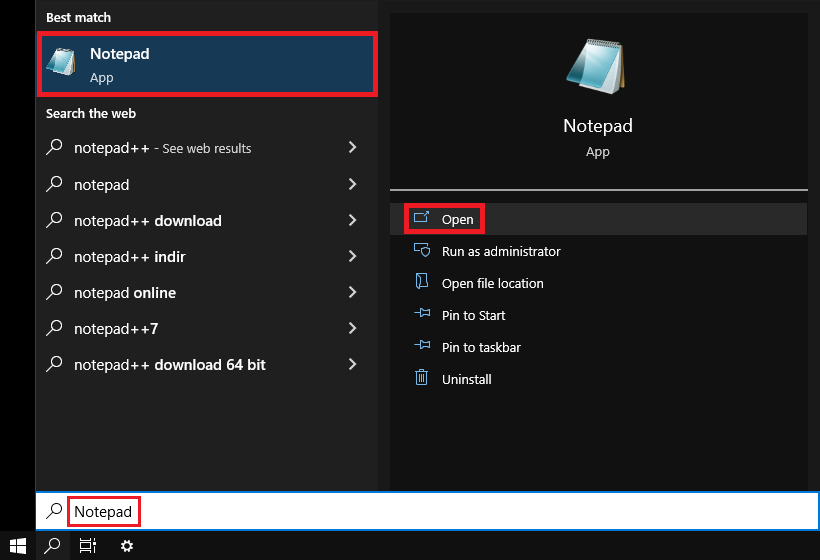820x560 pixels.
Task: Click the magnifier icon beside "notepad++ download 64 bit"
Action: coord(54,364)
